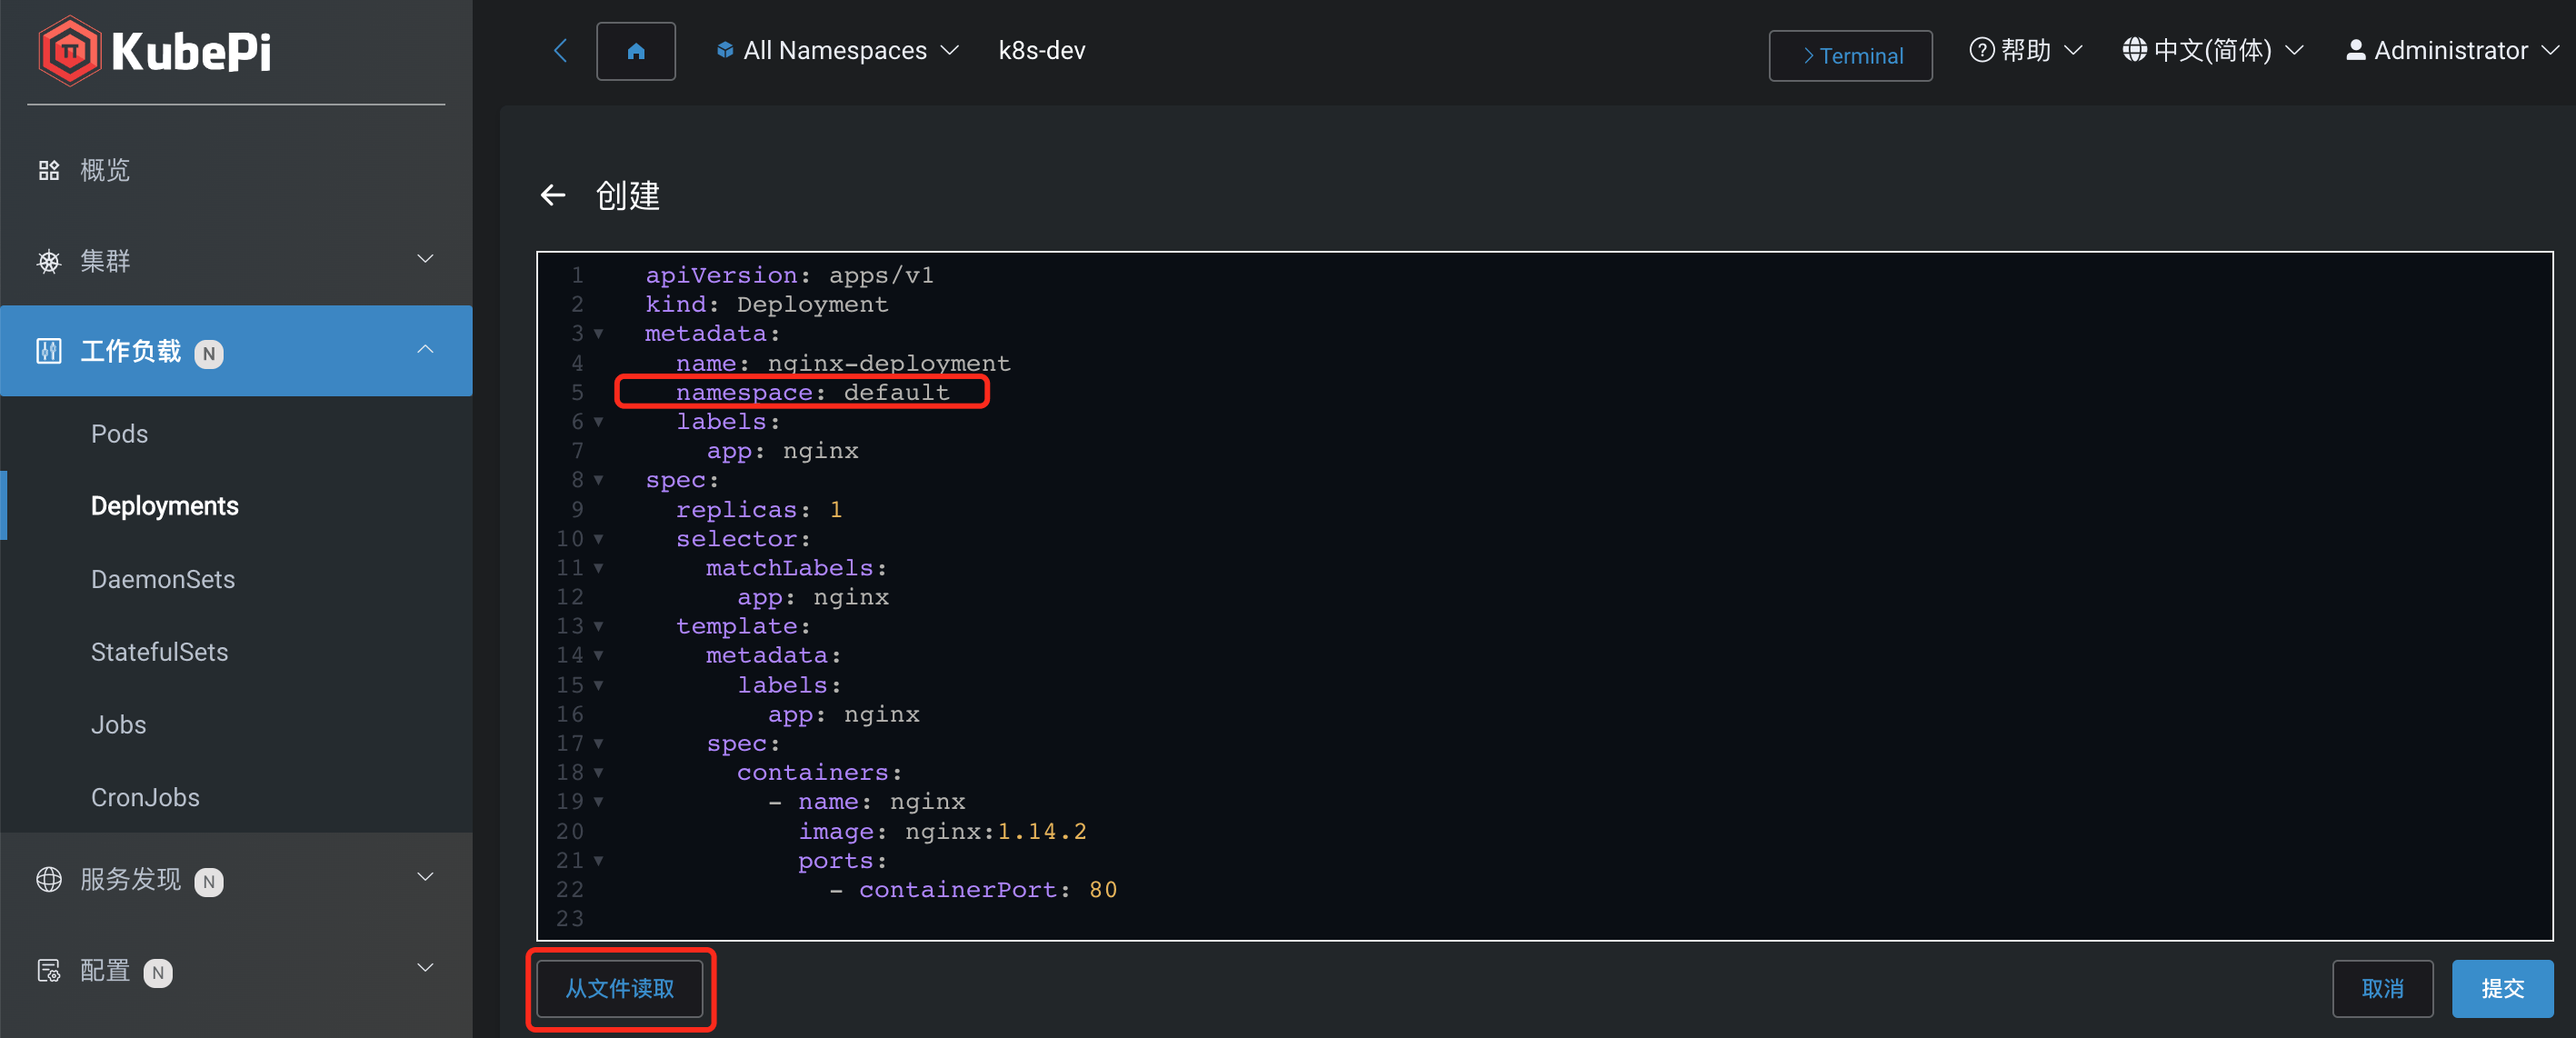Click the 配置 configuration icon
This screenshot has width=2576, height=1038.
click(48, 970)
